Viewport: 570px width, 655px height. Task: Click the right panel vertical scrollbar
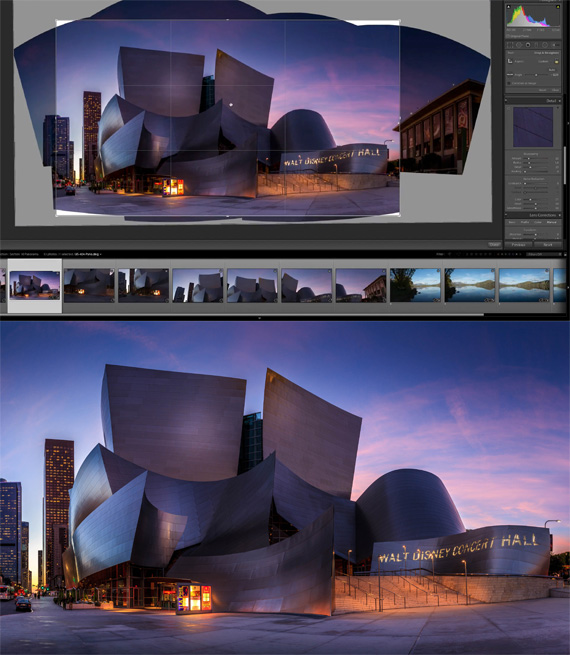[x=565, y=165]
